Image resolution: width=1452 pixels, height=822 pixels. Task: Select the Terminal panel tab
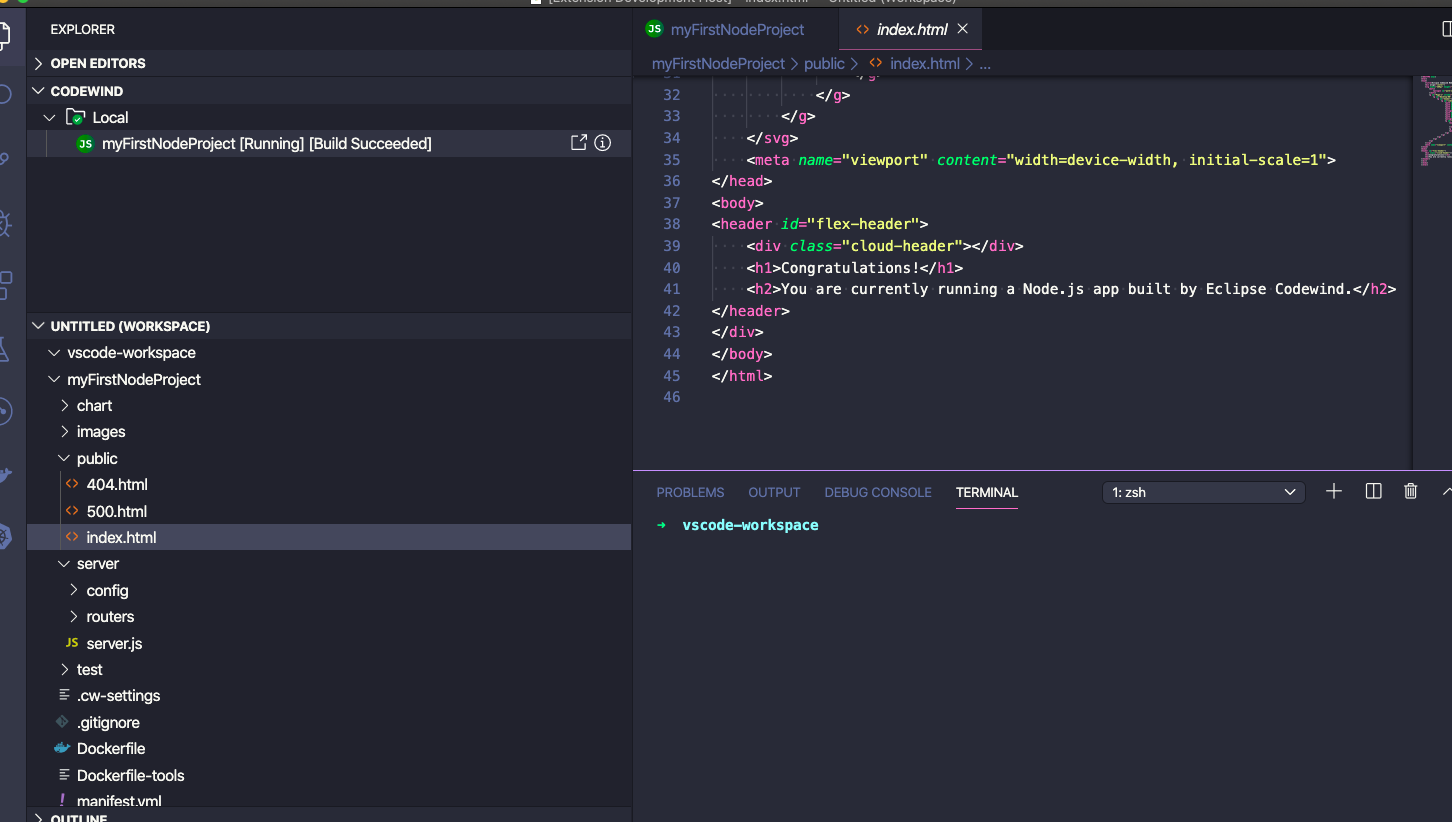tap(987, 492)
